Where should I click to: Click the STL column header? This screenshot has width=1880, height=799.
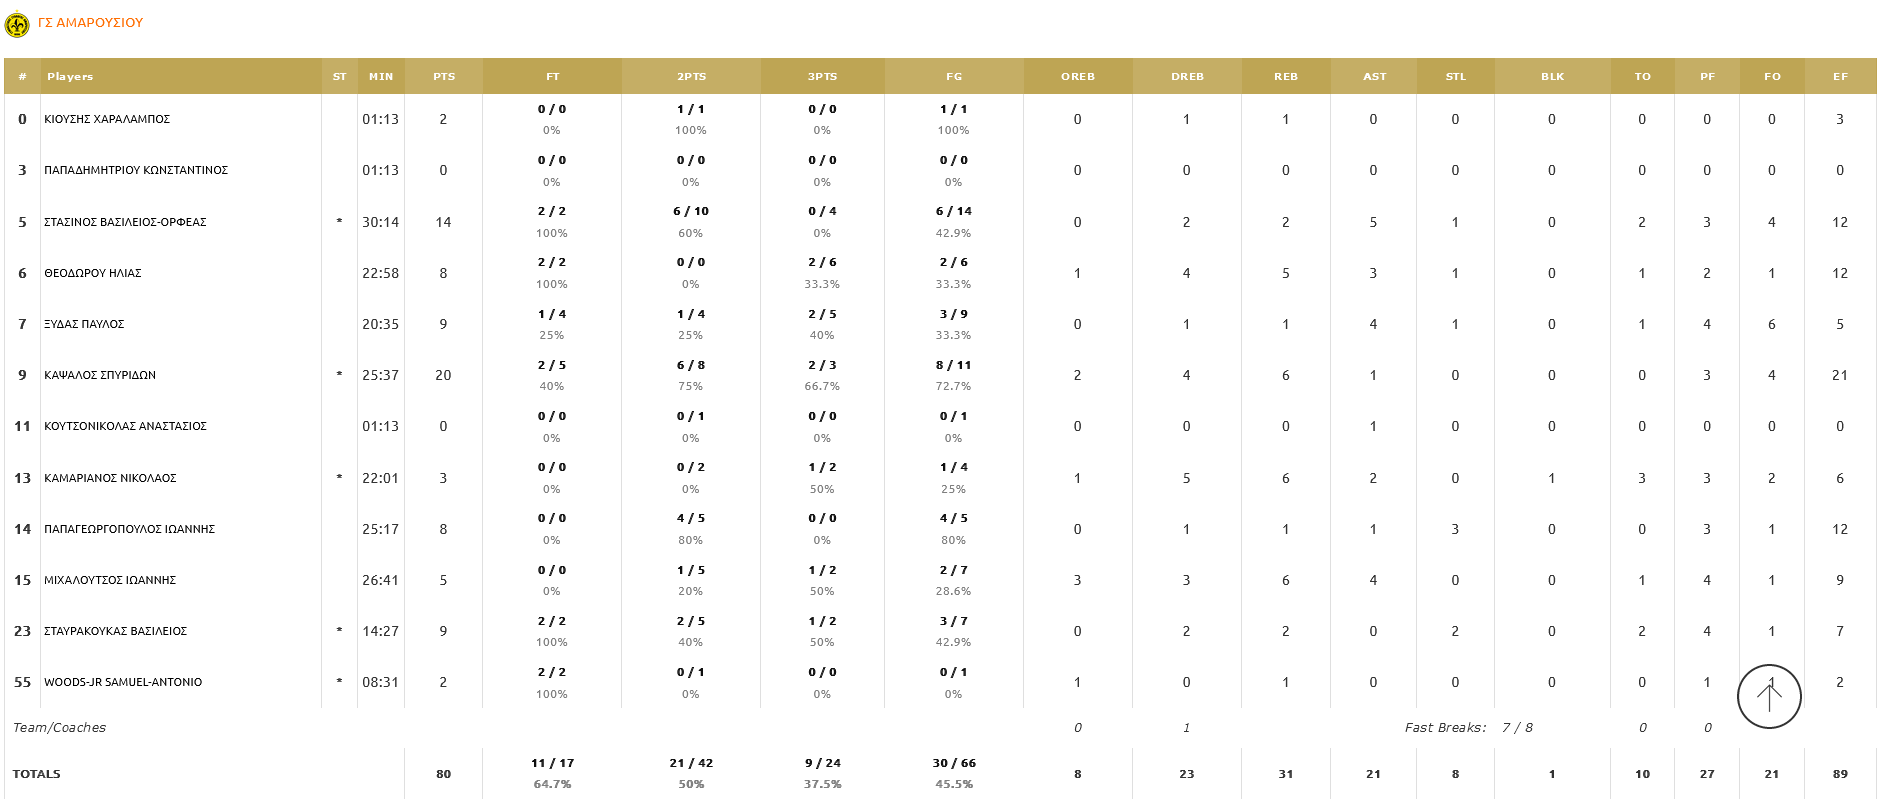1455,76
